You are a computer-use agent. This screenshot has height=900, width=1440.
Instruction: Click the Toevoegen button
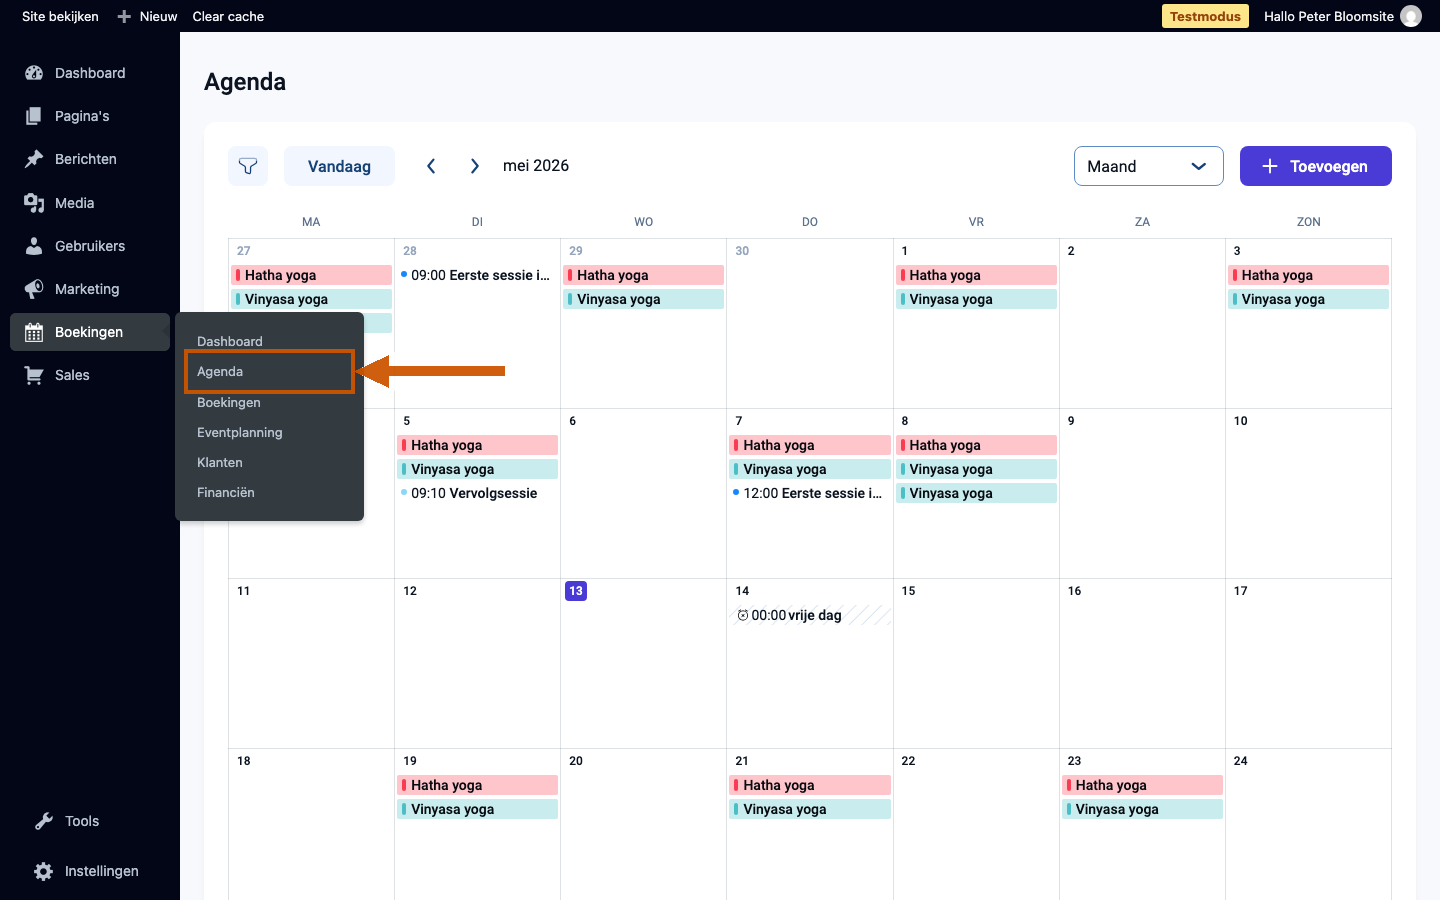[1316, 166]
